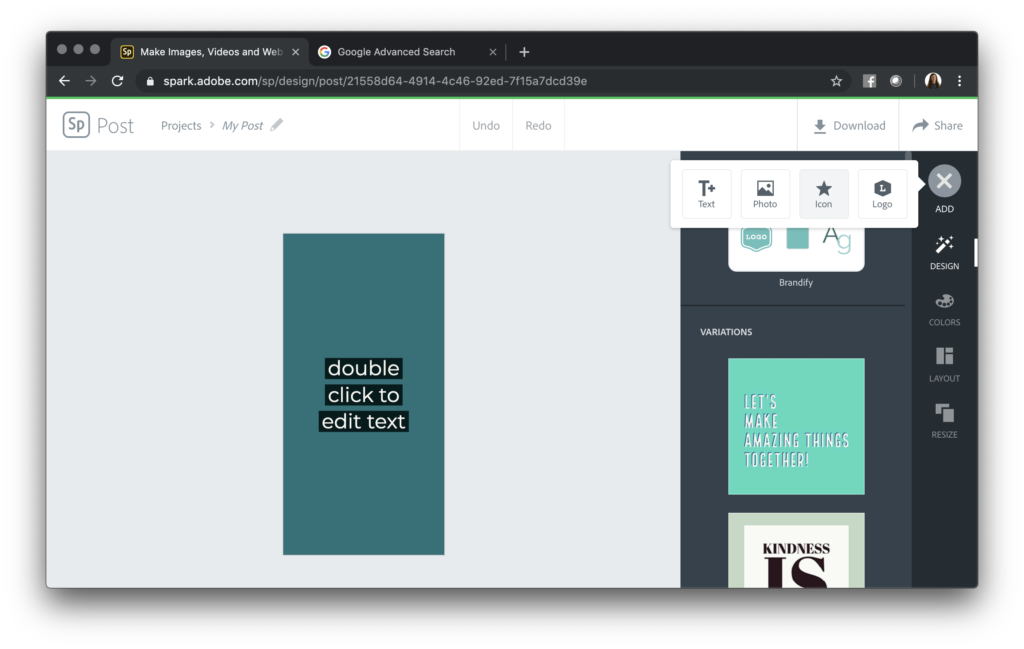
Task: Insert a brand logo via the Logo icon
Action: point(882,194)
